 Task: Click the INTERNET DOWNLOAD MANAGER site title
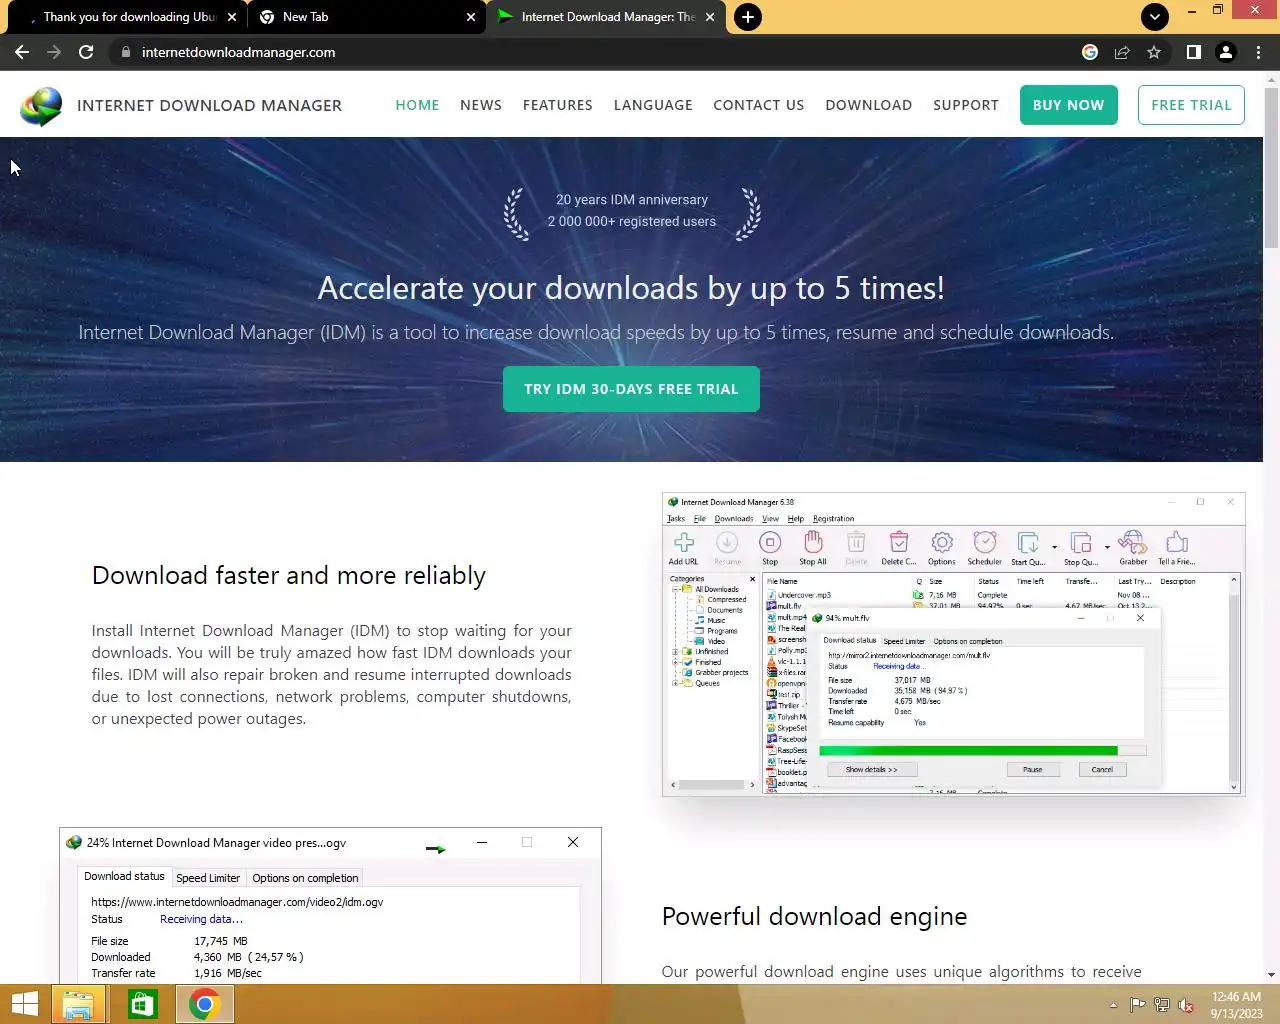209,105
